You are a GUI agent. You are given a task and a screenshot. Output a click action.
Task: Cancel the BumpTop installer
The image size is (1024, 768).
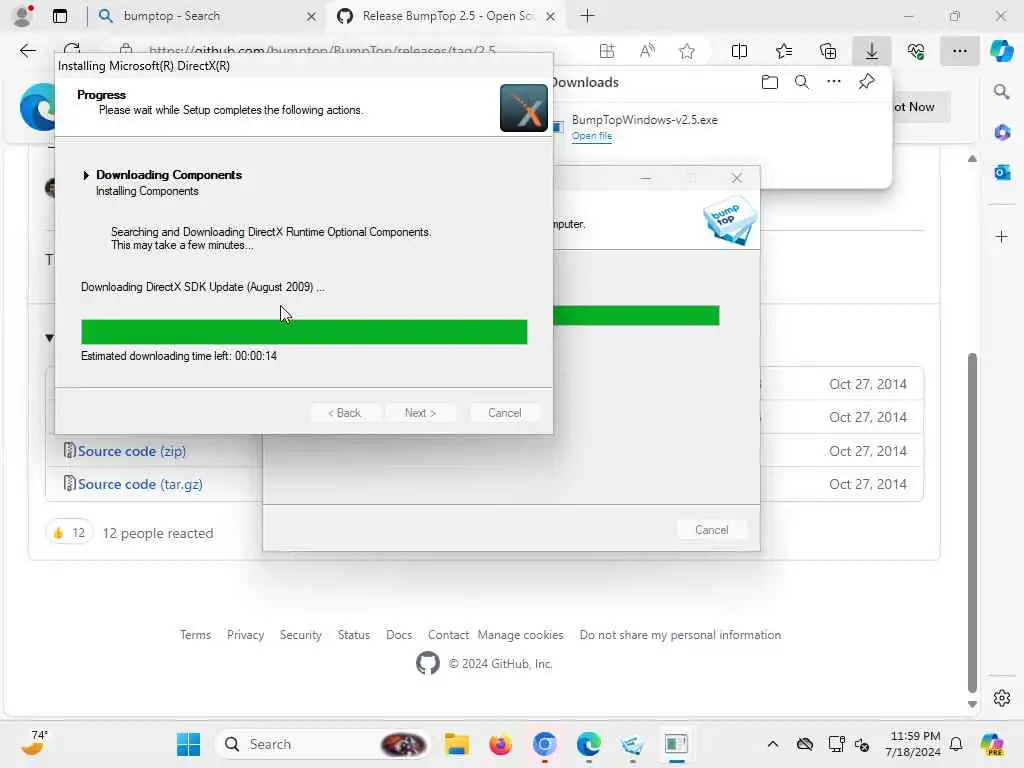point(712,530)
